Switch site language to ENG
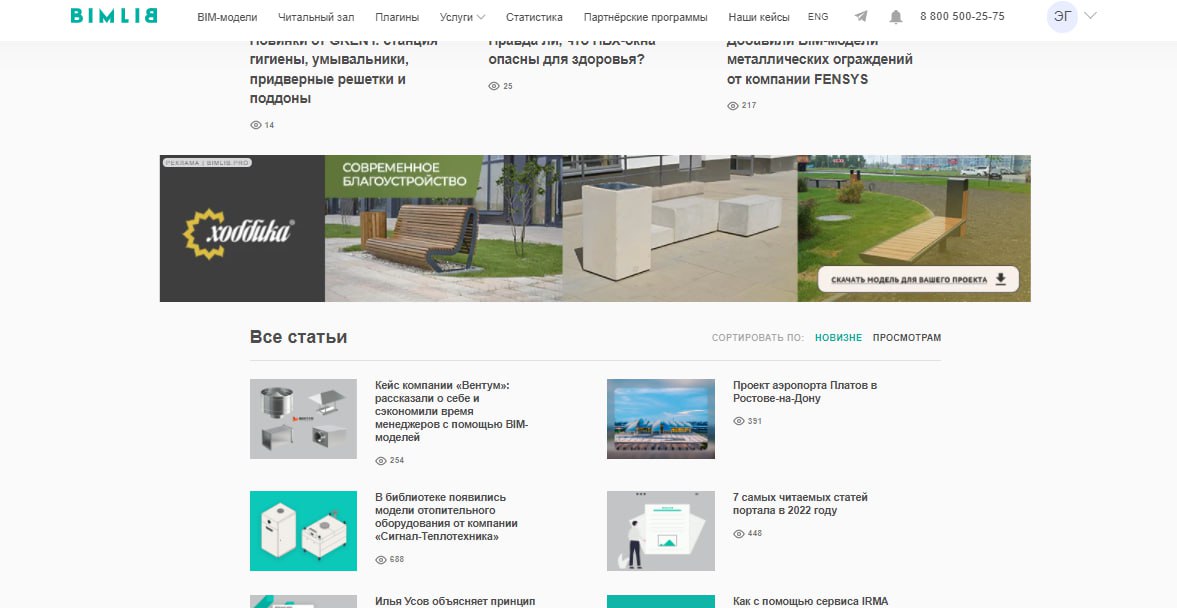Viewport: 1177px width, 608px height. click(x=818, y=17)
